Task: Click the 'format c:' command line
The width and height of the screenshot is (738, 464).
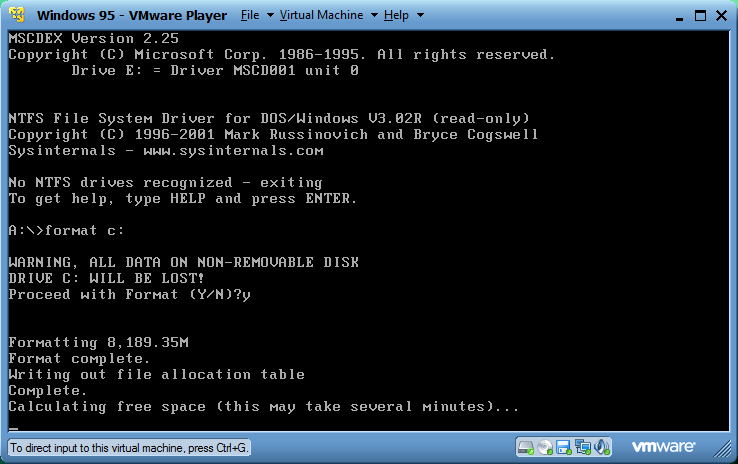Action: click(66, 230)
